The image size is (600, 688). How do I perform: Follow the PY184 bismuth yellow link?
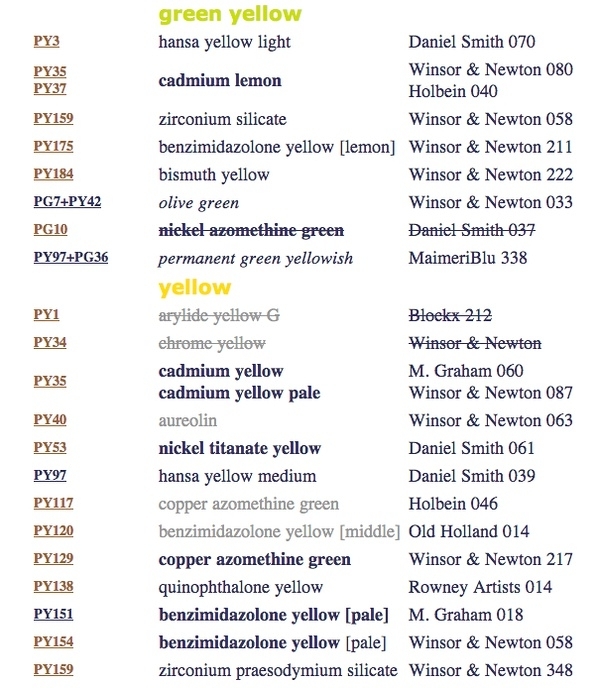(53, 174)
